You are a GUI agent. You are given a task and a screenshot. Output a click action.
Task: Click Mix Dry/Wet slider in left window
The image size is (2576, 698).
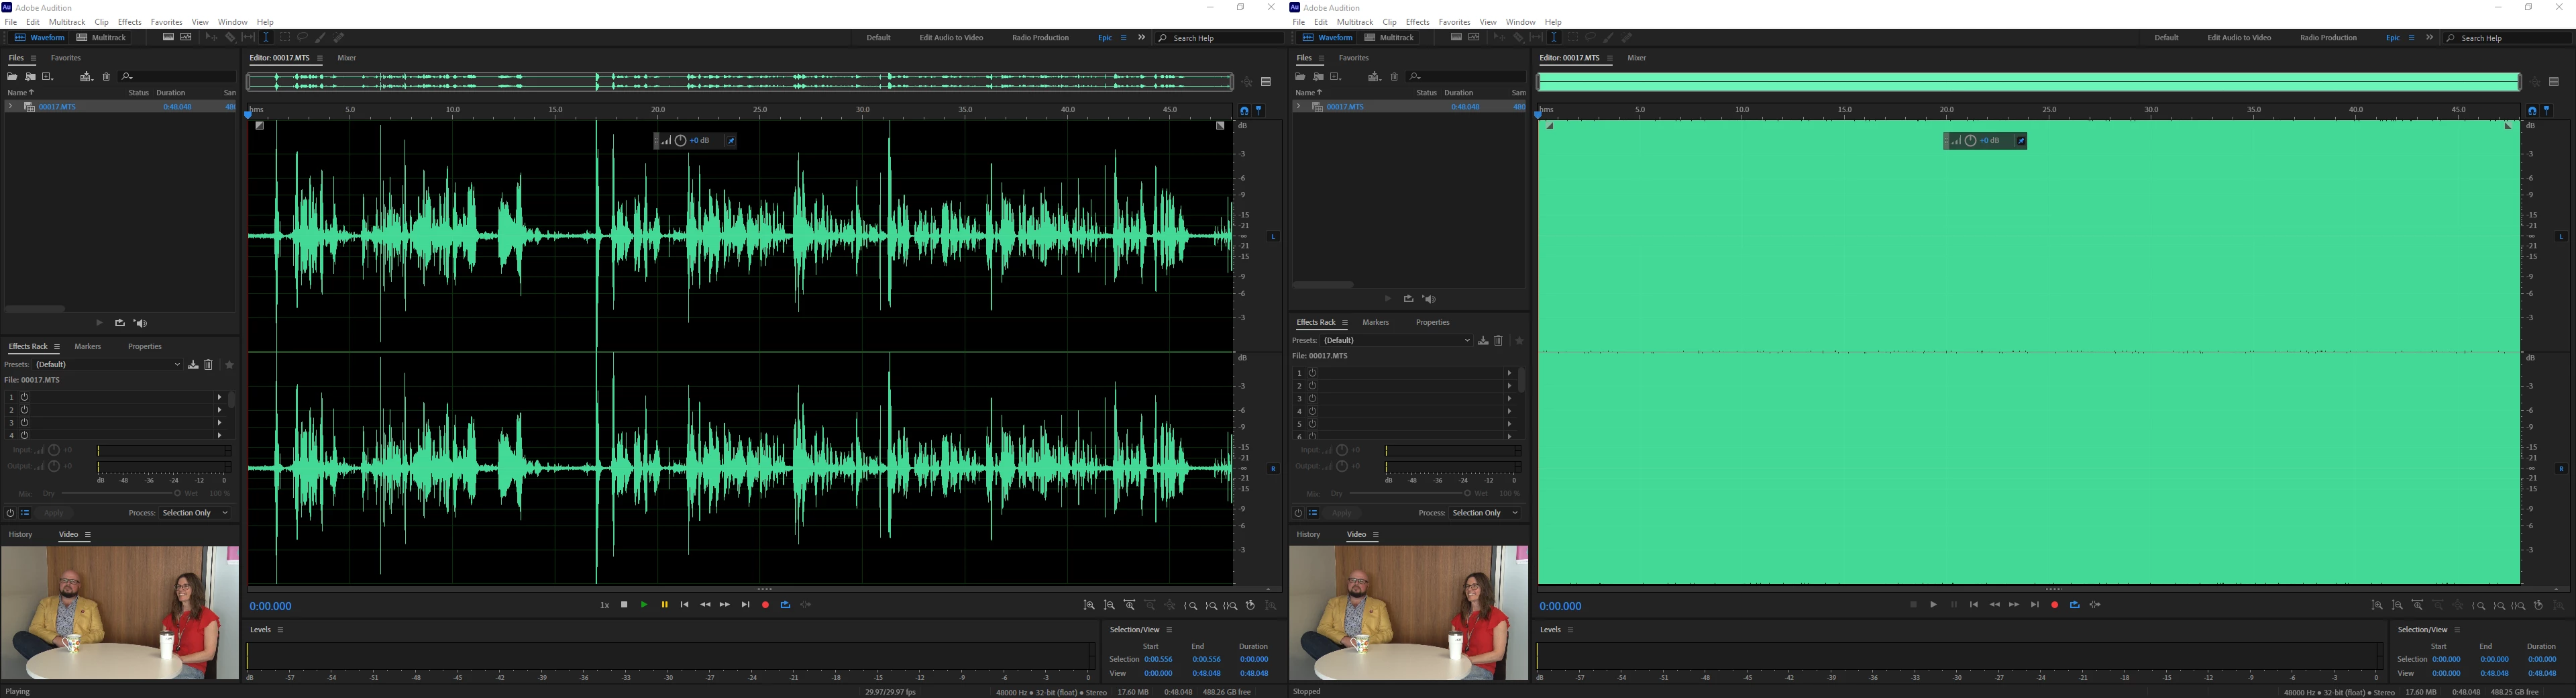coord(120,494)
